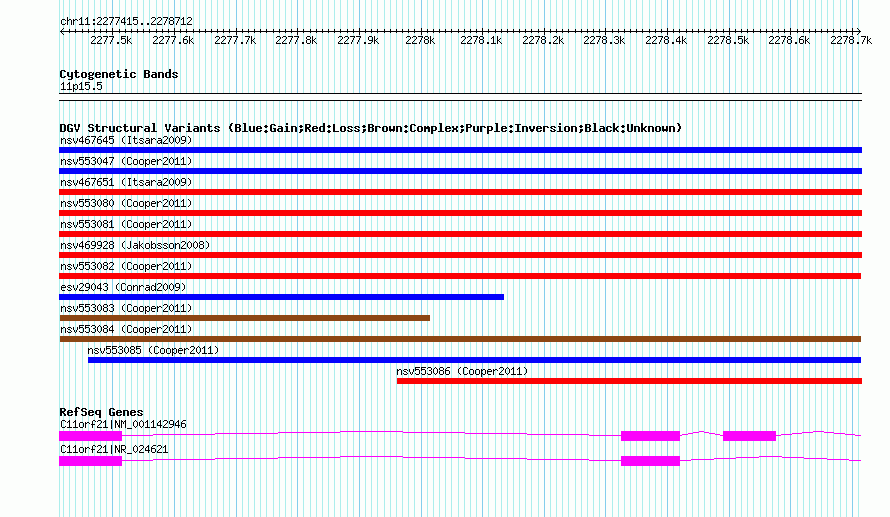Click the 2278k mark on the ruler
This screenshot has width=890, height=517.
[420, 40]
